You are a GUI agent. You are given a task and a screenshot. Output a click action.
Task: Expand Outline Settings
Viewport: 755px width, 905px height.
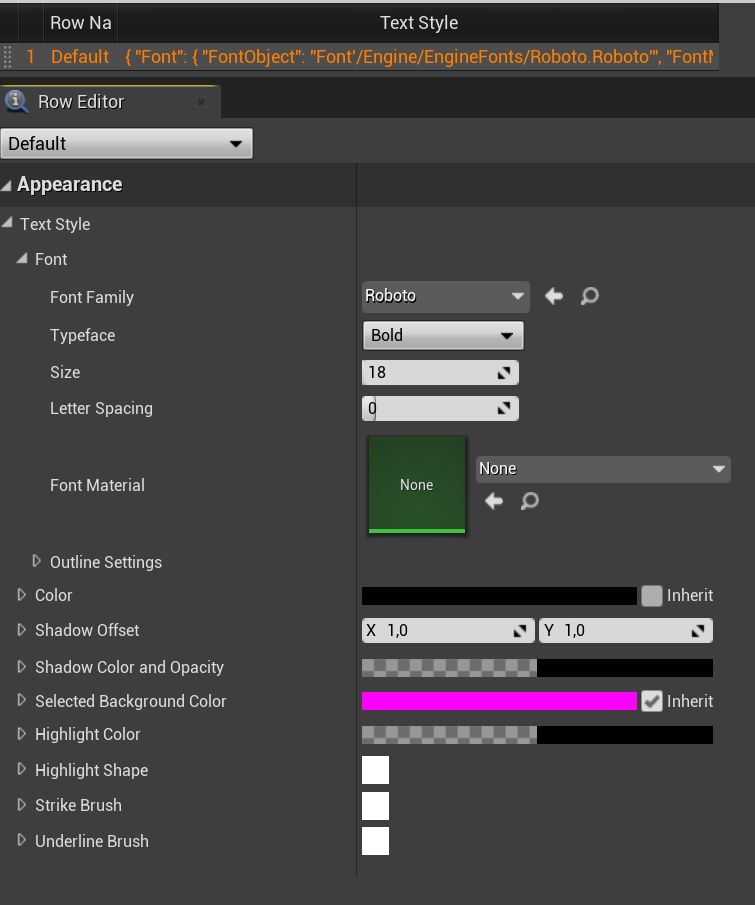tap(36, 561)
